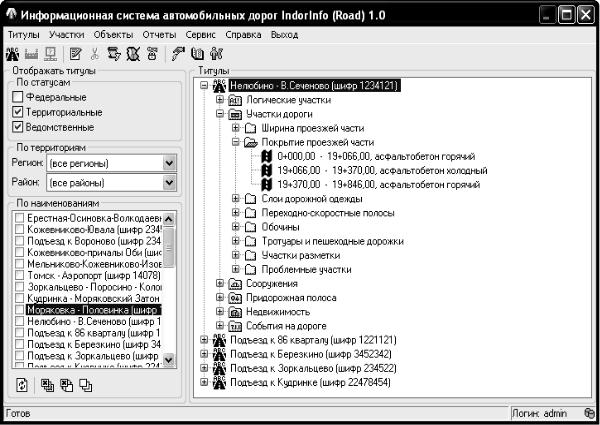Collapse the Покрытие проезжей части folder
The height and width of the screenshot is (425, 600).
(236, 143)
